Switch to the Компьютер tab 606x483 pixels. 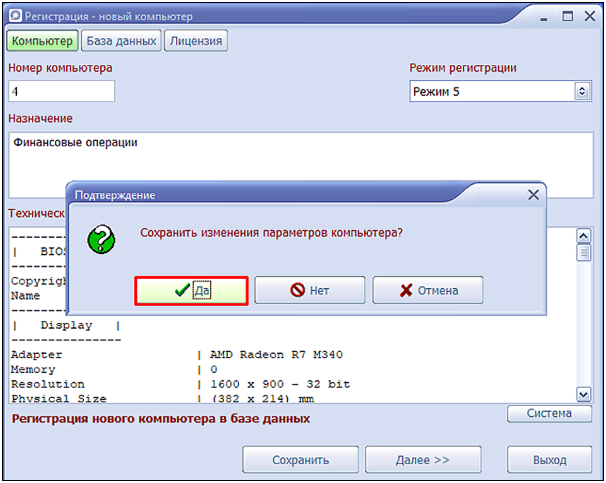(x=42, y=41)
